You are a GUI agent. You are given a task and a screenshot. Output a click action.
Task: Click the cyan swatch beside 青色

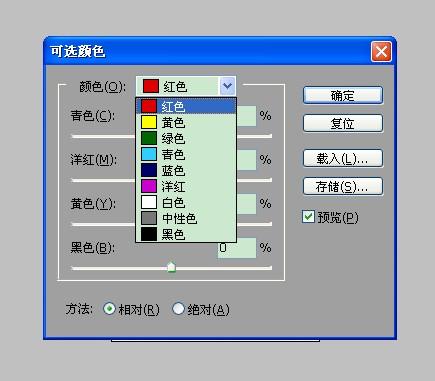(x=149, y=154)
